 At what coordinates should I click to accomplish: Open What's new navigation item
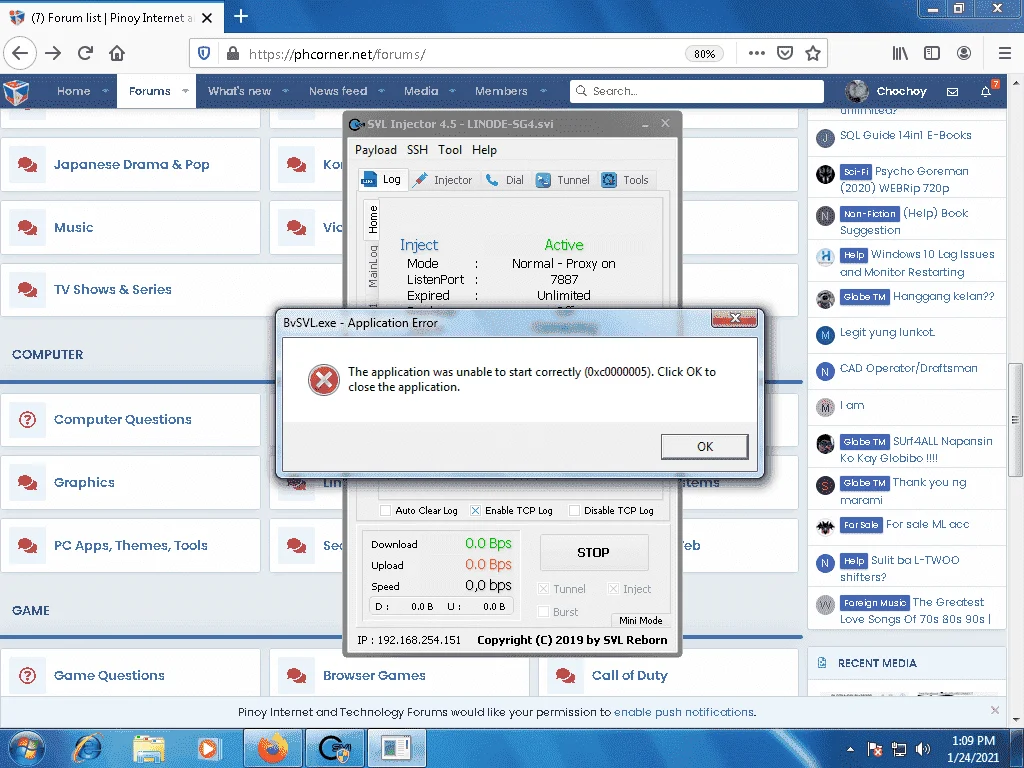pos(239,91)
